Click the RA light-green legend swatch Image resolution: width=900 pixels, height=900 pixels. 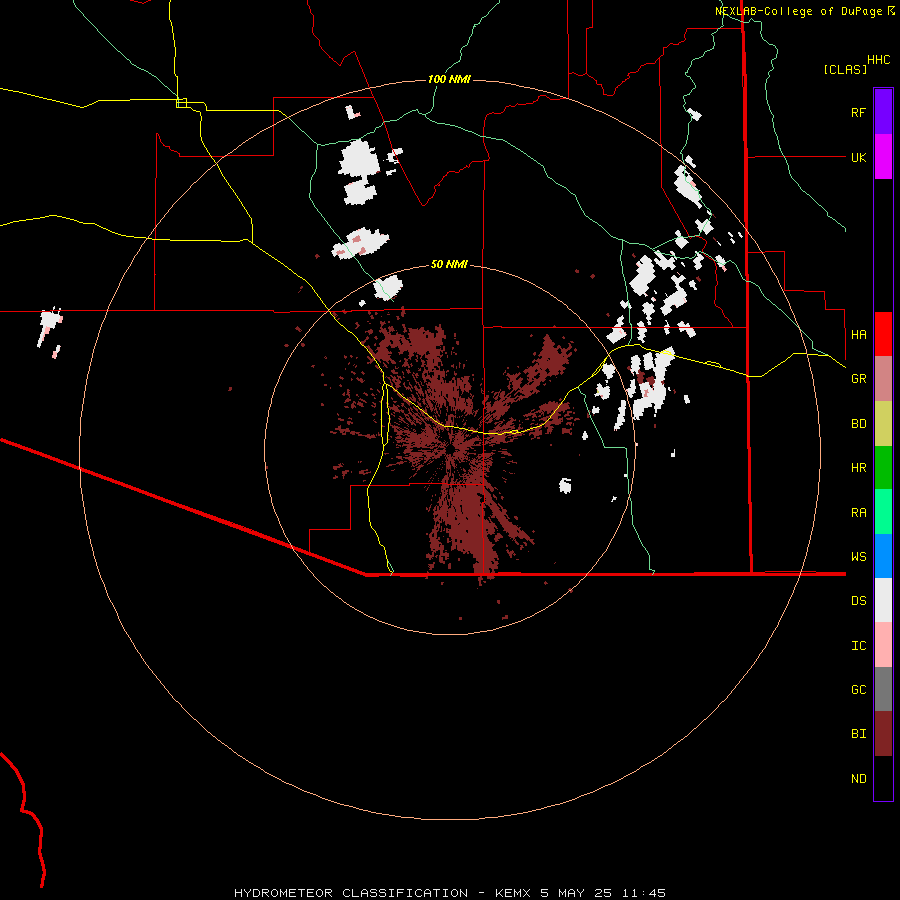tap(883, 512)
